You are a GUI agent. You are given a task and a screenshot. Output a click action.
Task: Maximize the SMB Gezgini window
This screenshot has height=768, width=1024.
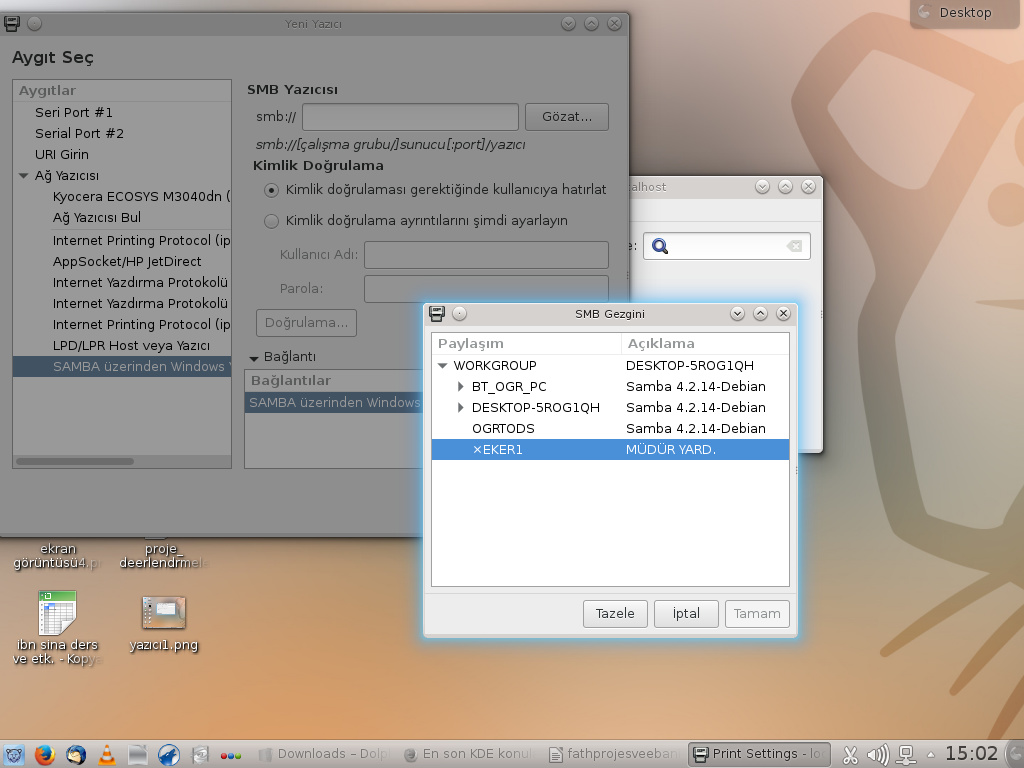(760, 314)
